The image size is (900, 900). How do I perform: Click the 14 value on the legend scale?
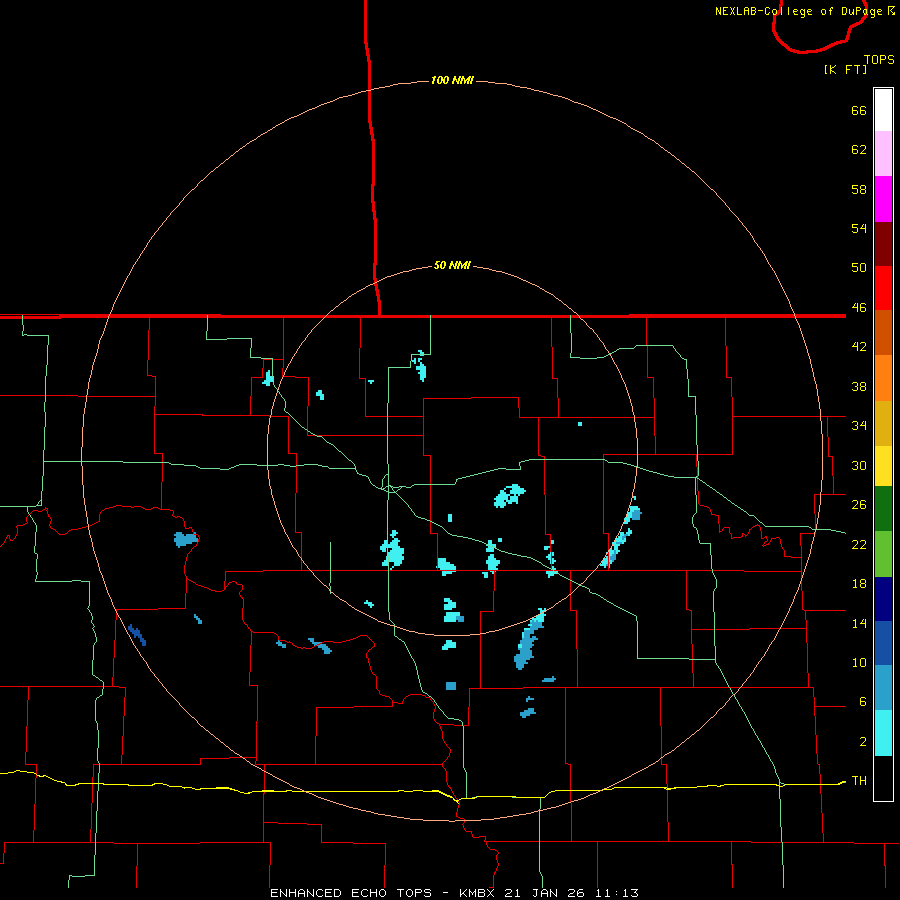click(x=859, y=623)
